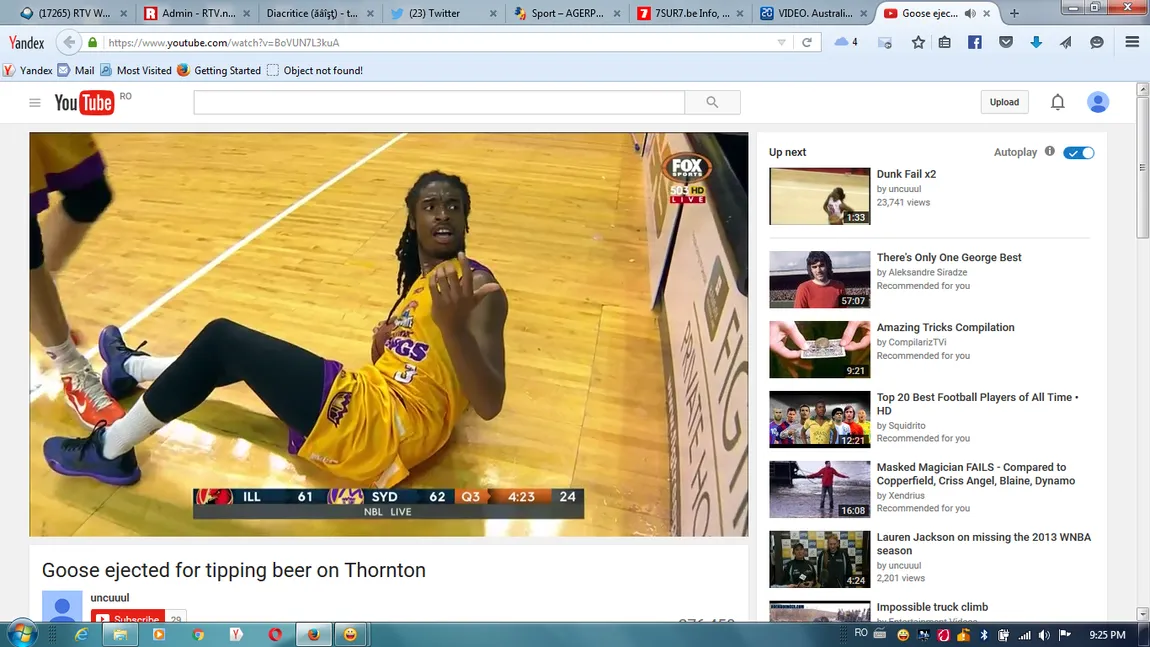Open the Mail bookmark
This screenshot has width=1150, height=647.
(76, 70)
